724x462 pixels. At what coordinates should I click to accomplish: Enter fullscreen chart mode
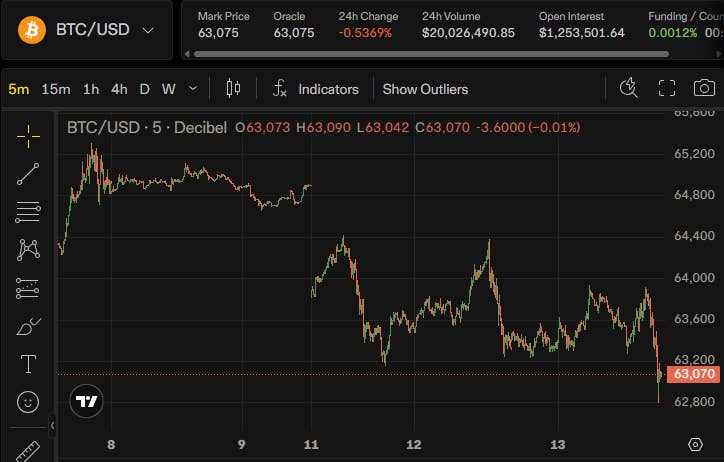click(x=666, y=88)
